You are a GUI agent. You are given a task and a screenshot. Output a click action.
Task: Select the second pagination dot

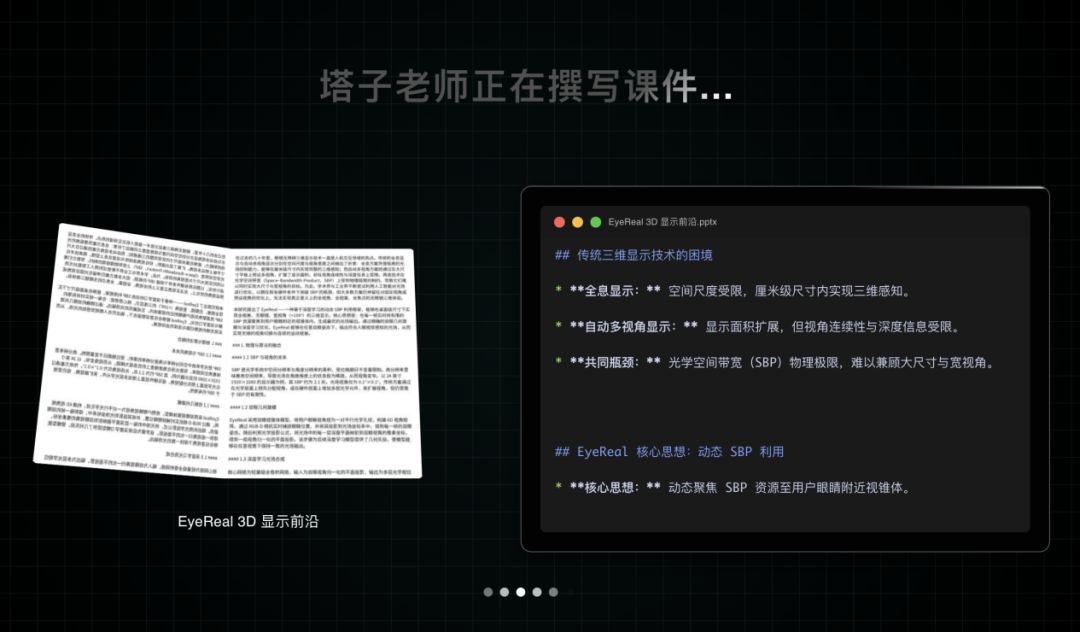[x=505, y=592]
